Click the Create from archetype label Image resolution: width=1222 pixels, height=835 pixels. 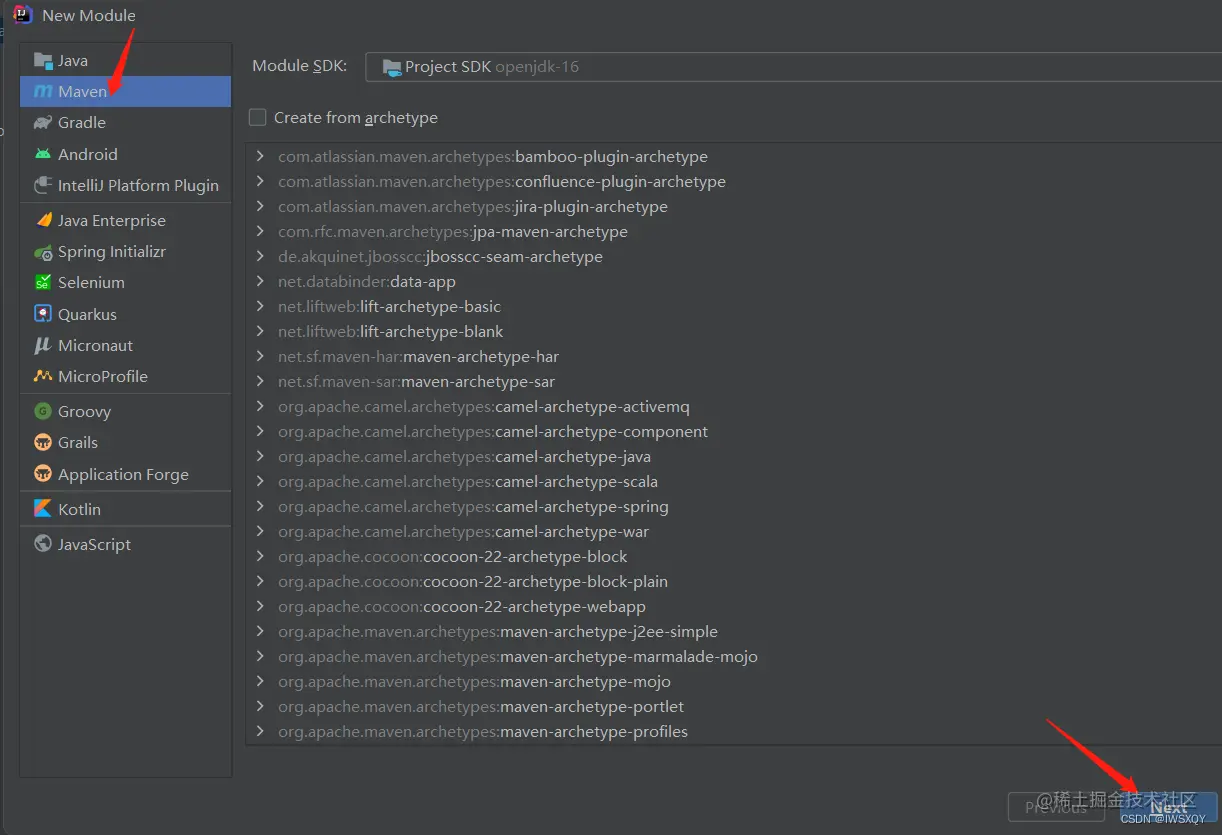[x=356, y=118]
